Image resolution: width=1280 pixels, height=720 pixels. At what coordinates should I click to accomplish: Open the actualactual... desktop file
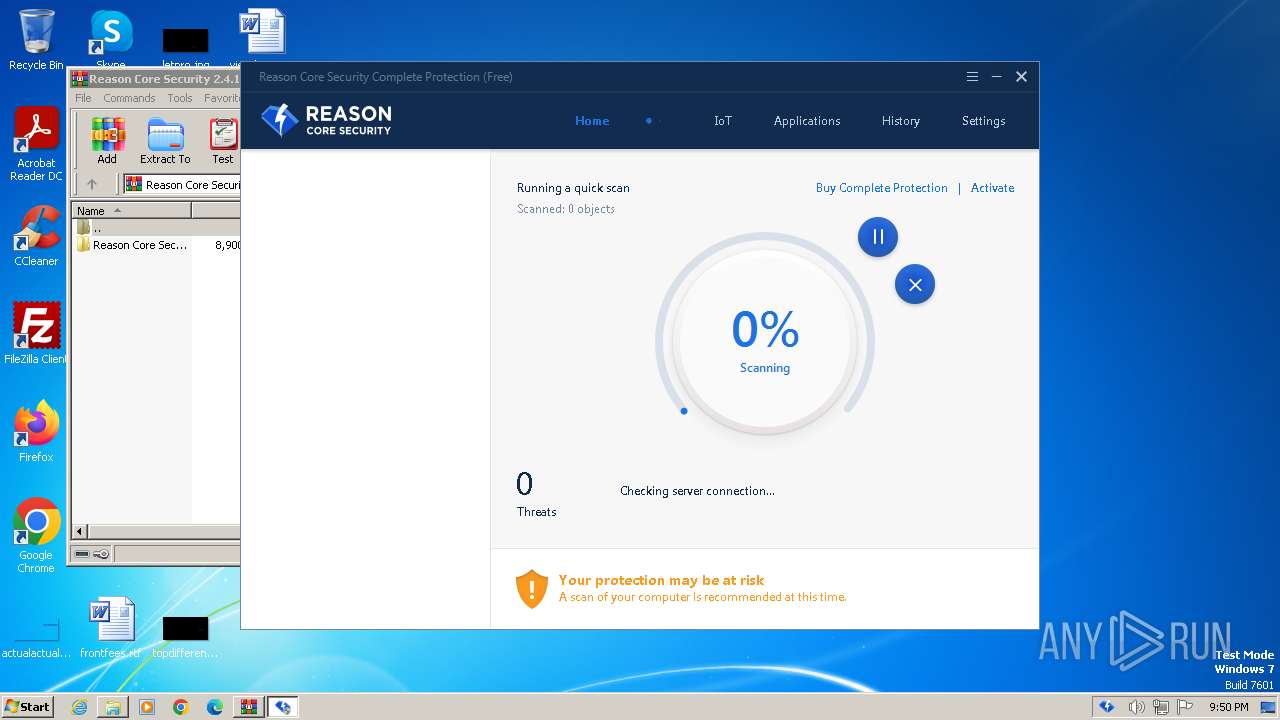[36, 637]
